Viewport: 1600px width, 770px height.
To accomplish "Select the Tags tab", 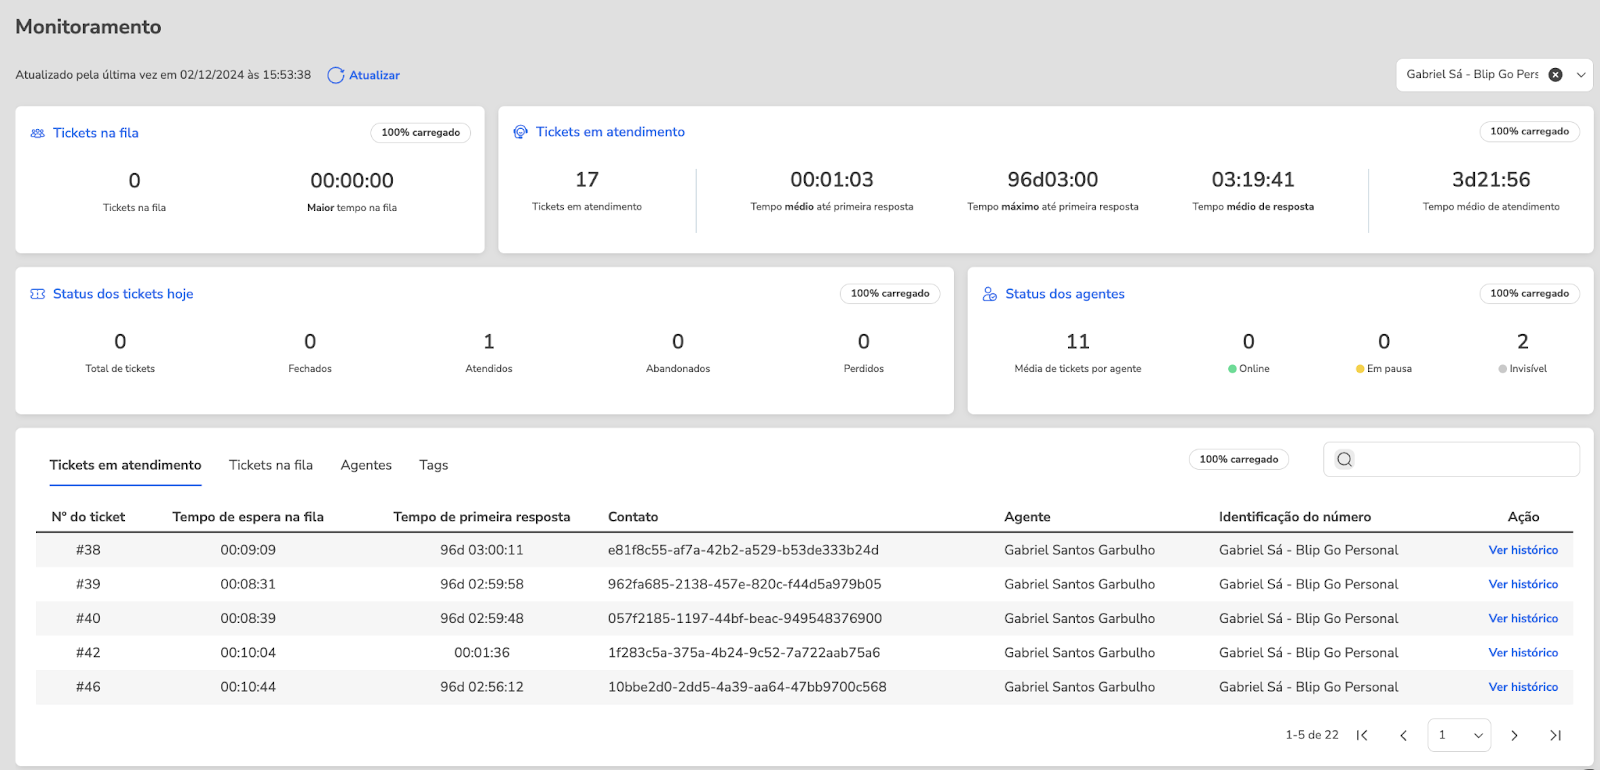I will tap(434, 465).
